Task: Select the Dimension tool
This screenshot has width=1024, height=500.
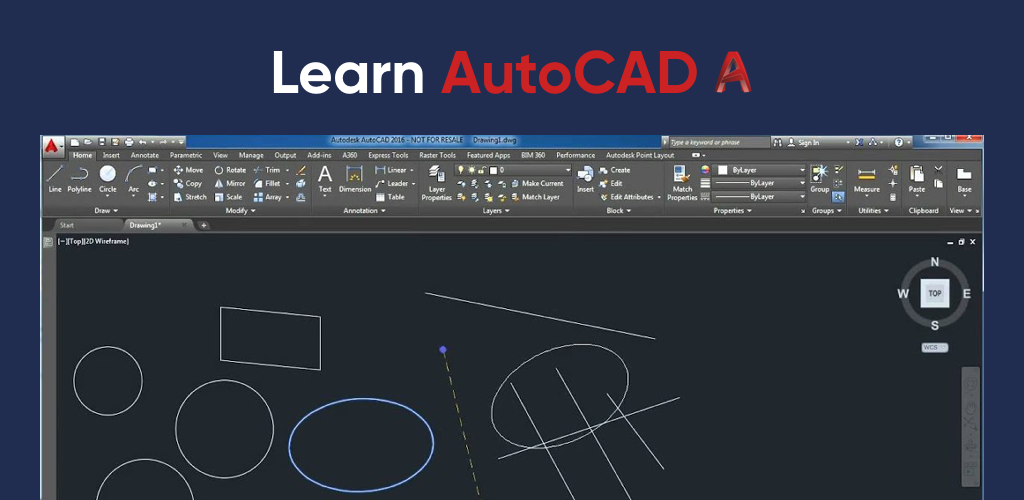Action: 355,180
